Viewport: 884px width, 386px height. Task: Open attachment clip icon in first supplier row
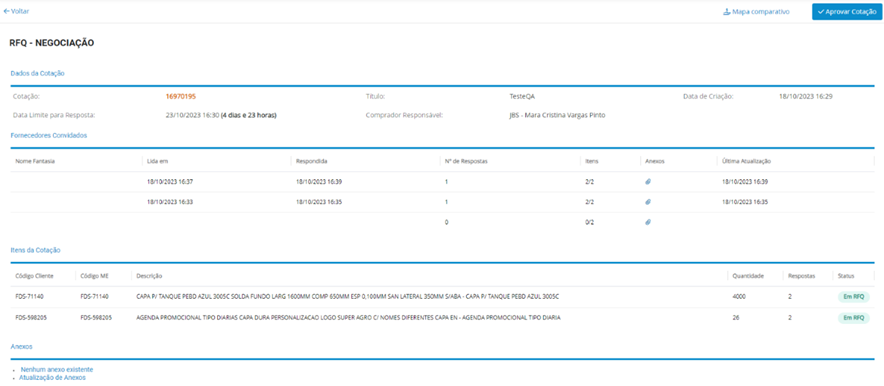pyautogui.click(x=648, y=181)
